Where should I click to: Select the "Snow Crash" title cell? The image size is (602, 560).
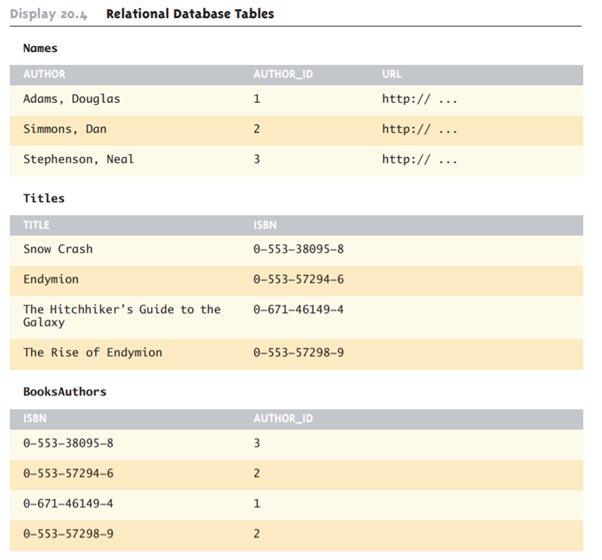(58, 249)
